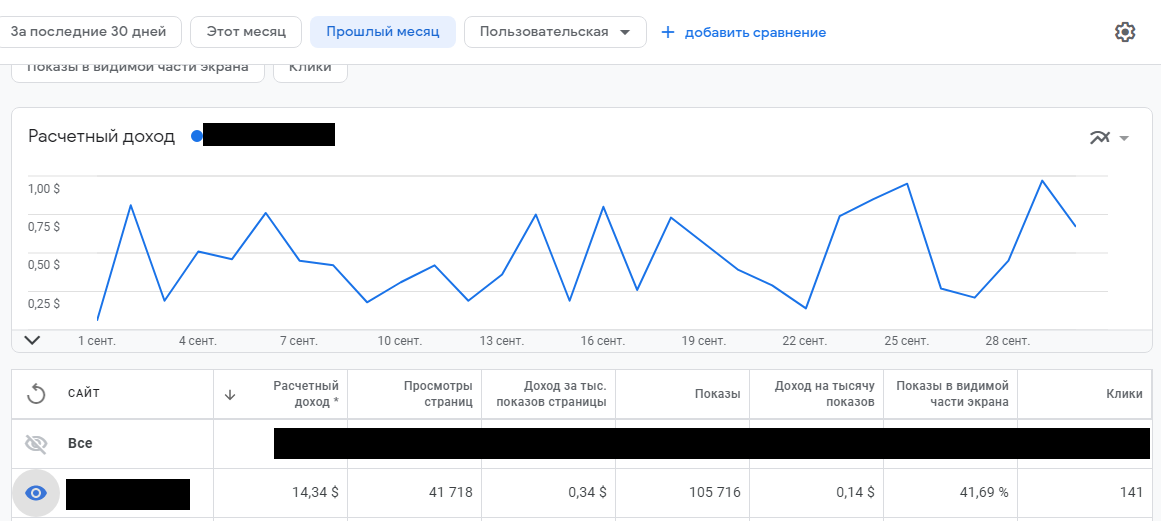
Task: Select the Этот месяц tab
Action: (x=246, y=32)
